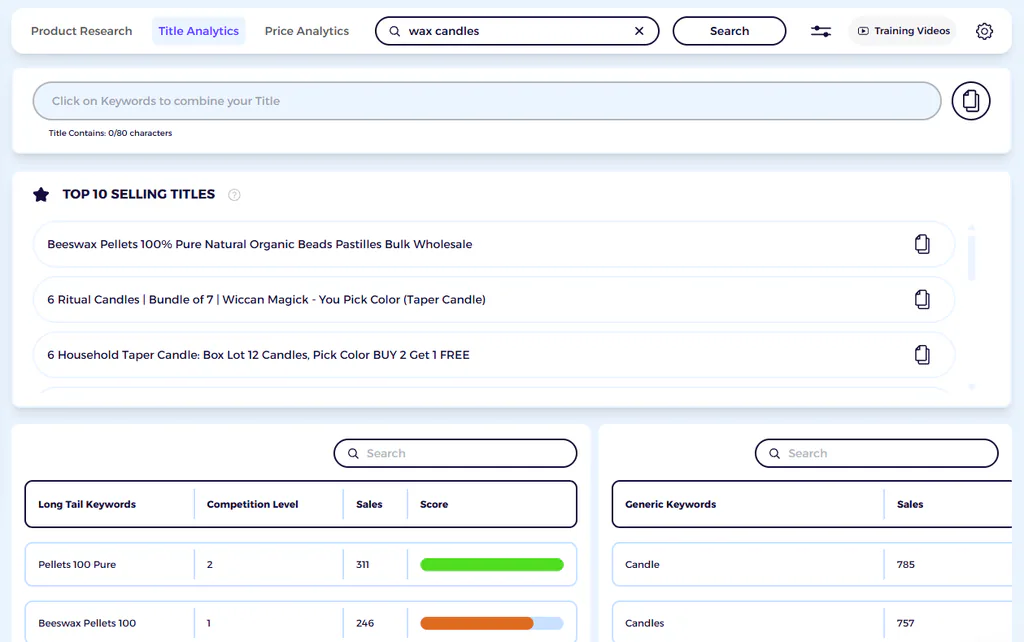Click the long tail keywords search field
The width and height of the screenshot is (1024, 642).
(x=455, y=453)
